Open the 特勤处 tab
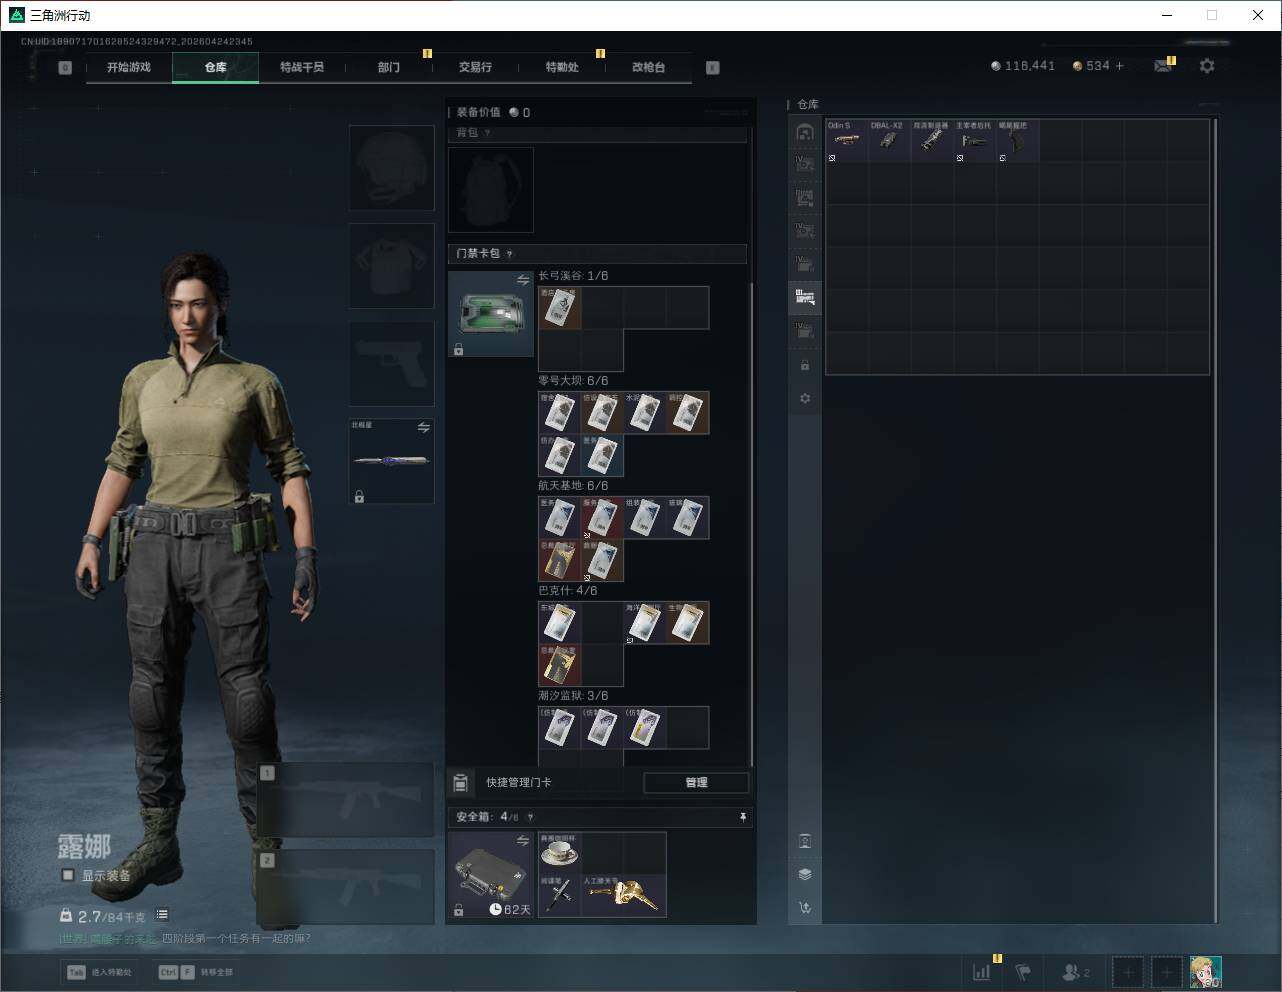 coord(562,67)
